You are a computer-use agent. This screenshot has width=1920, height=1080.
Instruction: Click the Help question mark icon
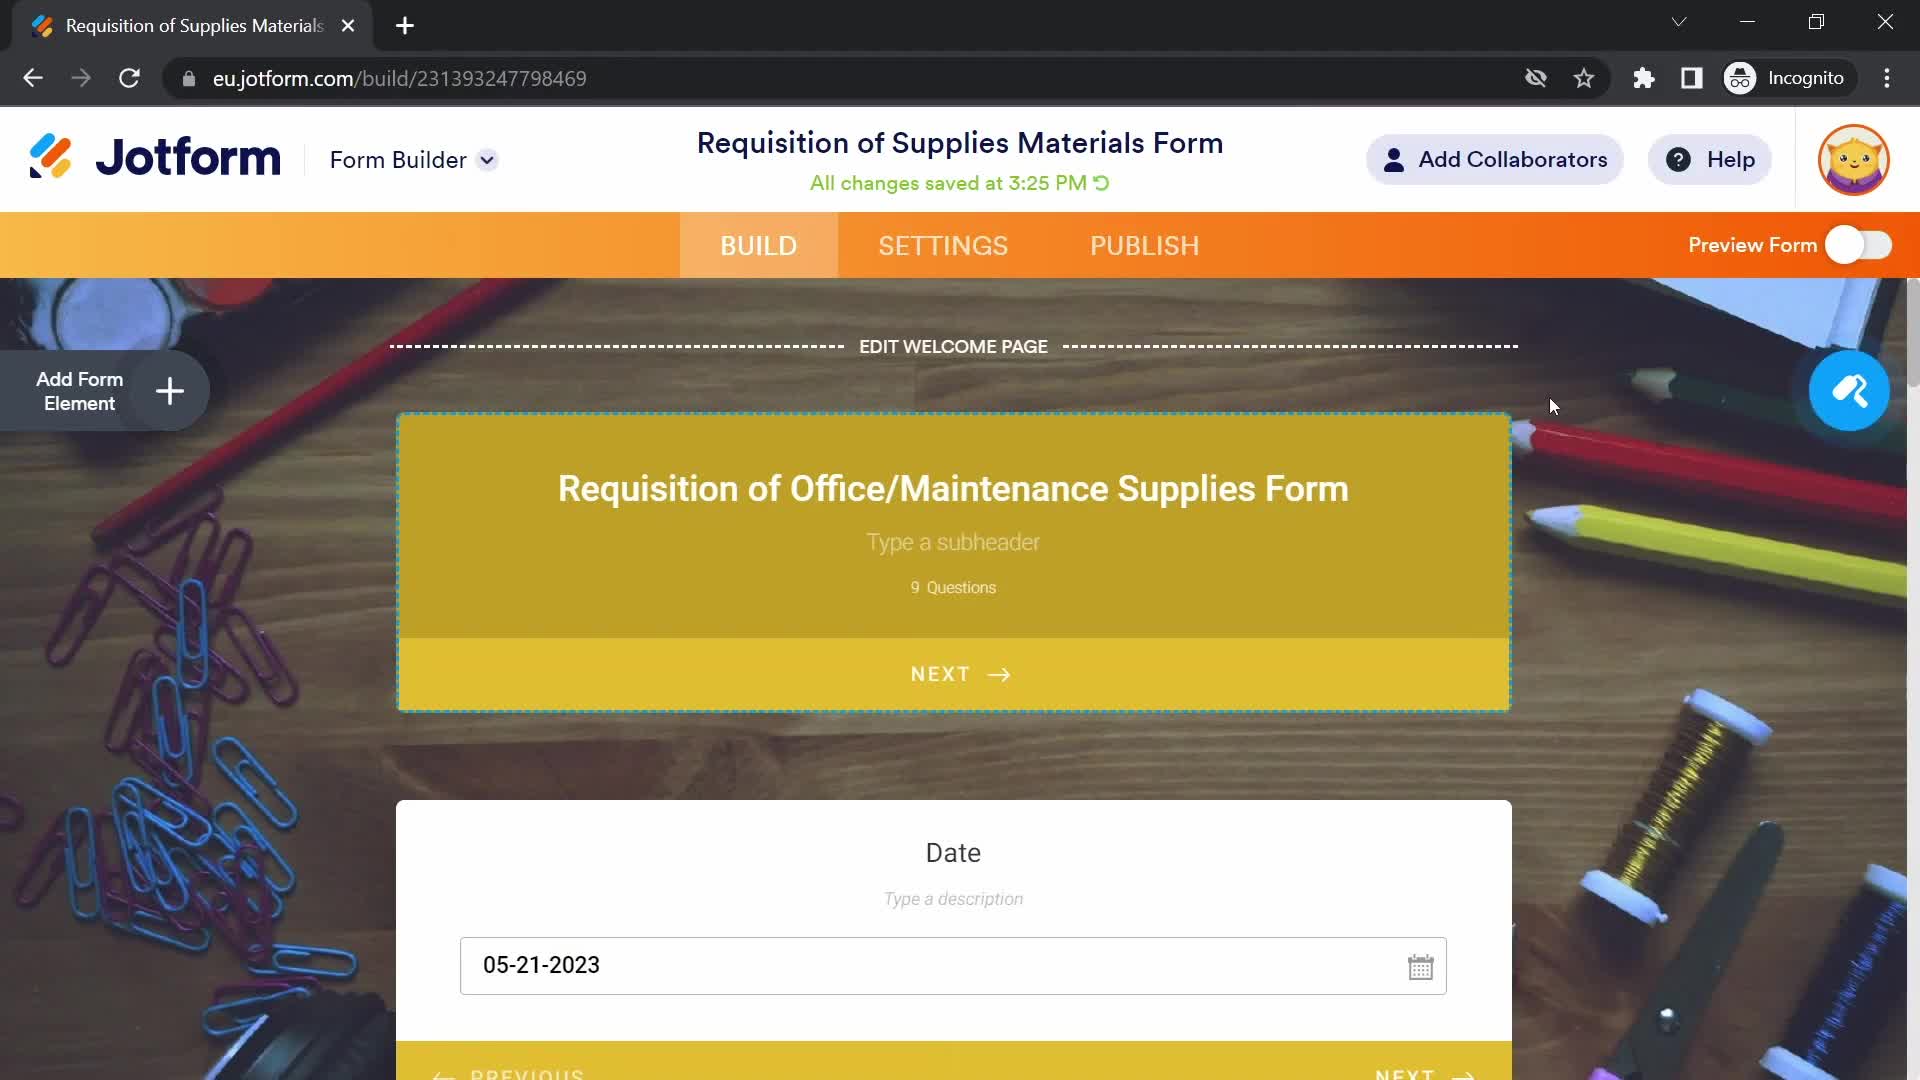point(1679,160)
